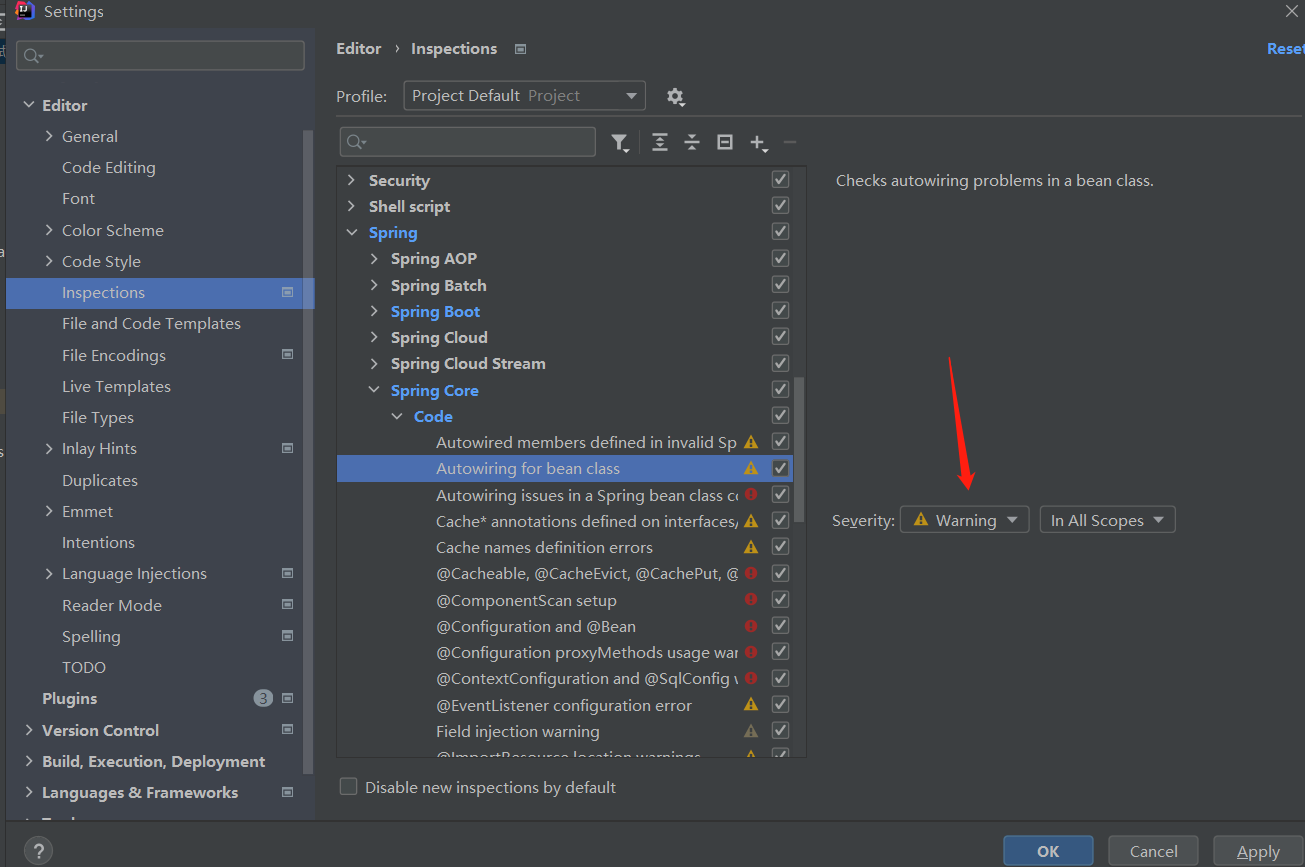The image size is (1305, 867).
Task: Click the Plugins update count badge
Action: 263,699
